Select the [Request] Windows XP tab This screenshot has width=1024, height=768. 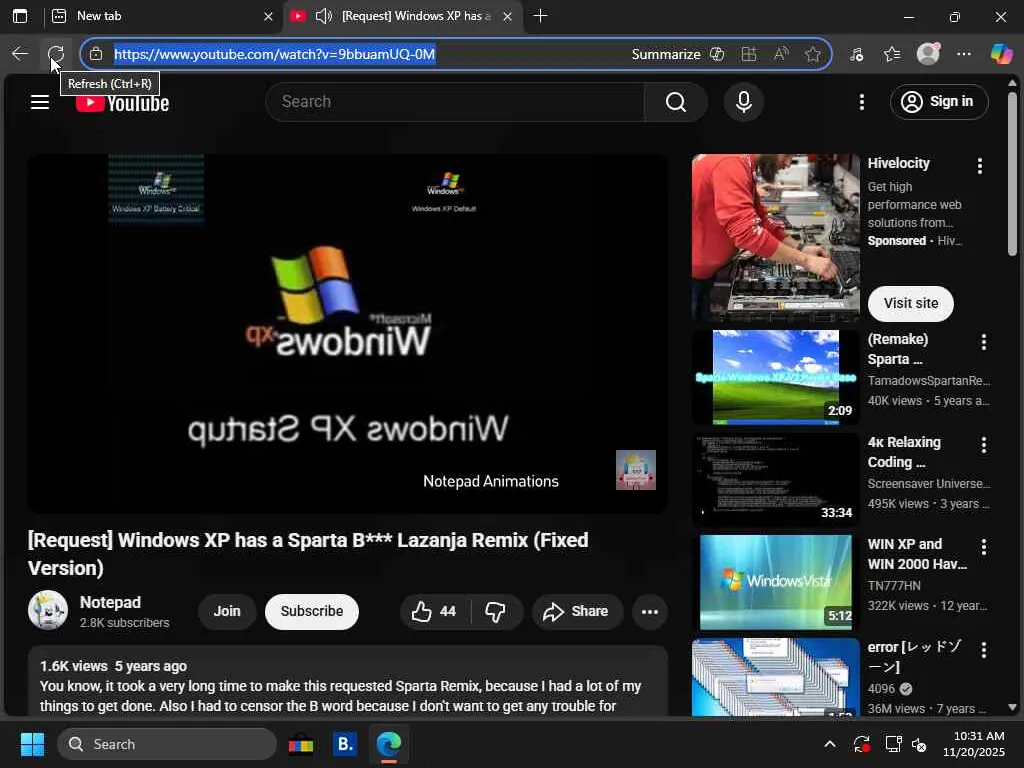(402, 16)
